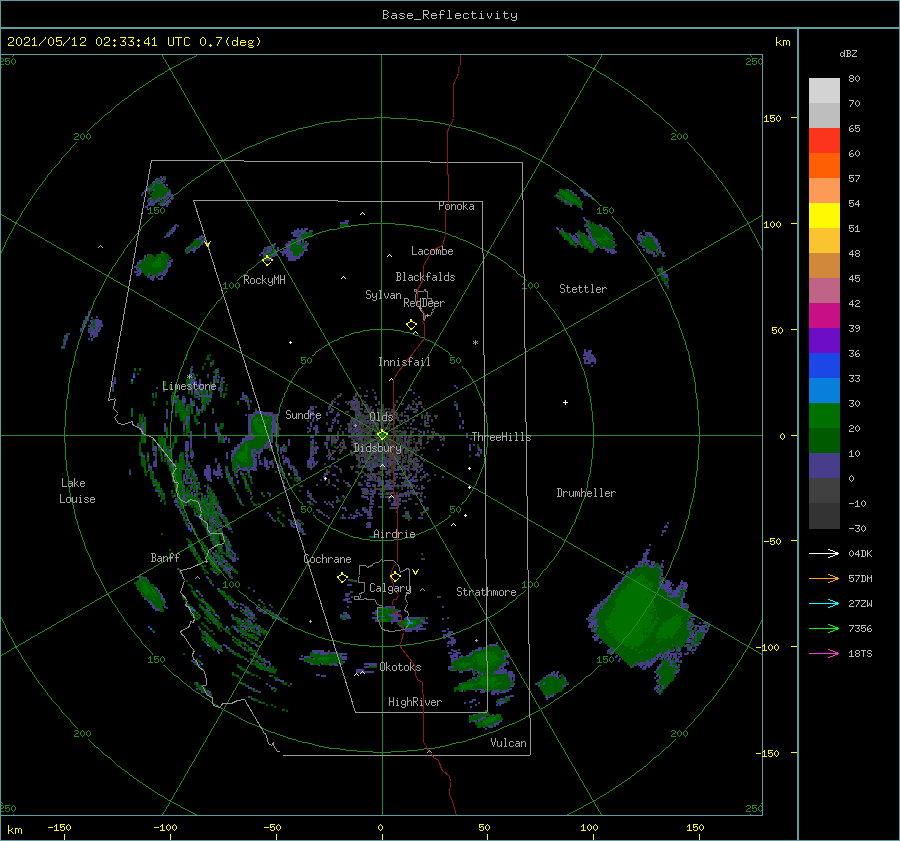
Task: Click the ThreeHills label
Action: click(x=501, y=437)
